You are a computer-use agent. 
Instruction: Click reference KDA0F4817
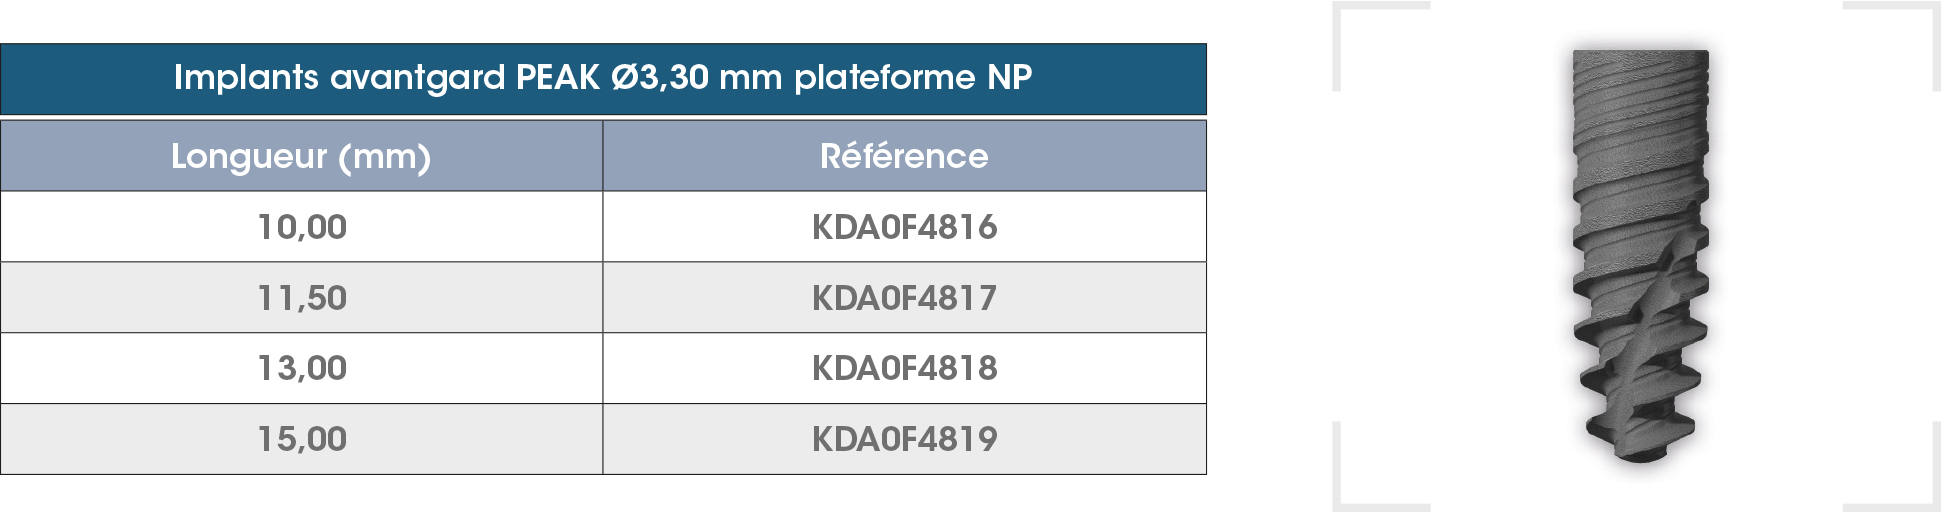coord(904,298)
